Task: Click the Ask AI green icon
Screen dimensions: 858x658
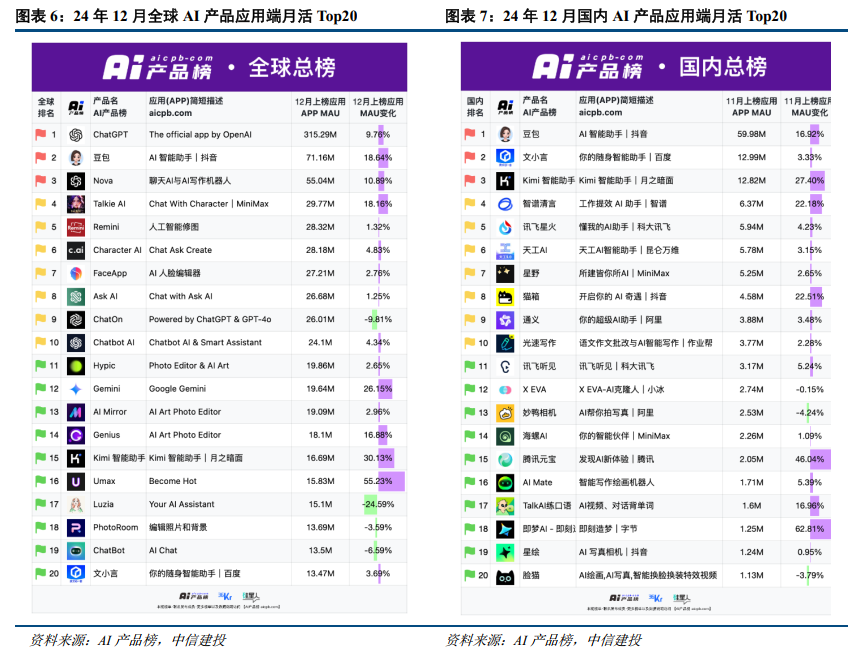Action: [76, 296]
